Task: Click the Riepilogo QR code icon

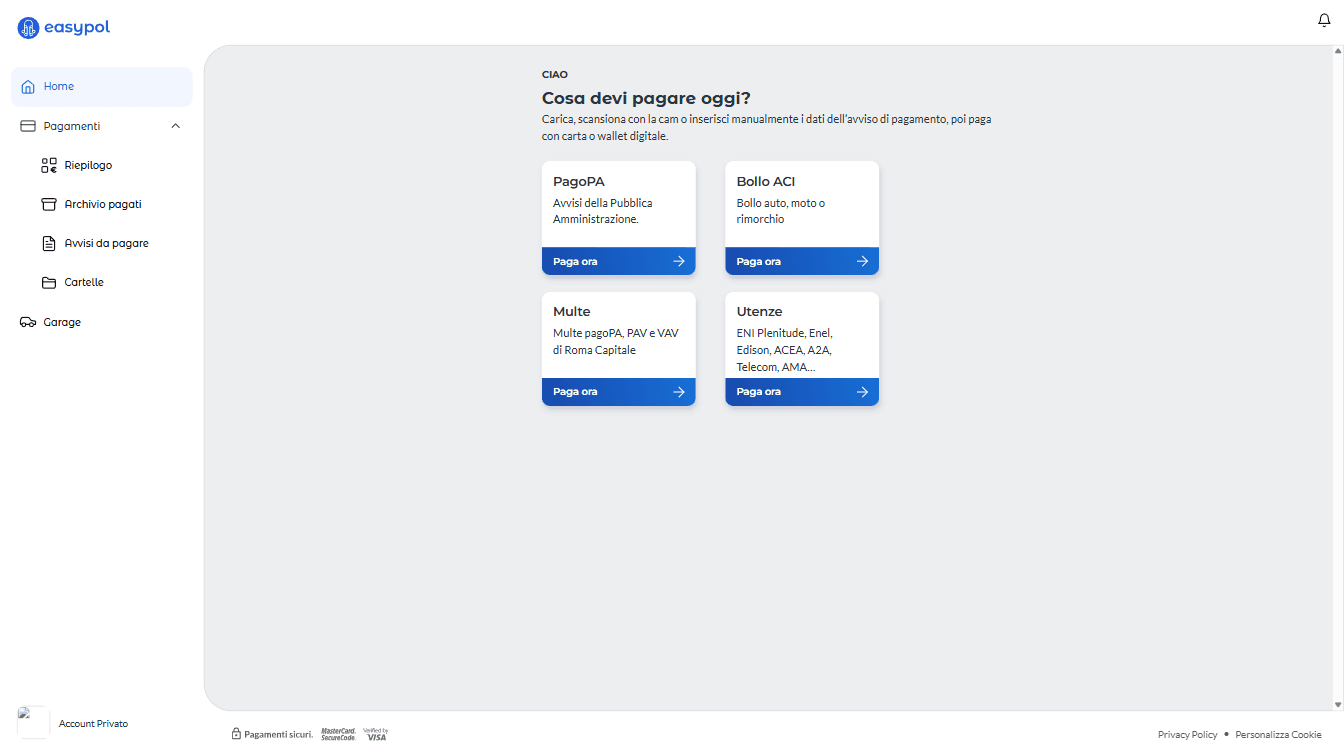Action: [49, 166]
